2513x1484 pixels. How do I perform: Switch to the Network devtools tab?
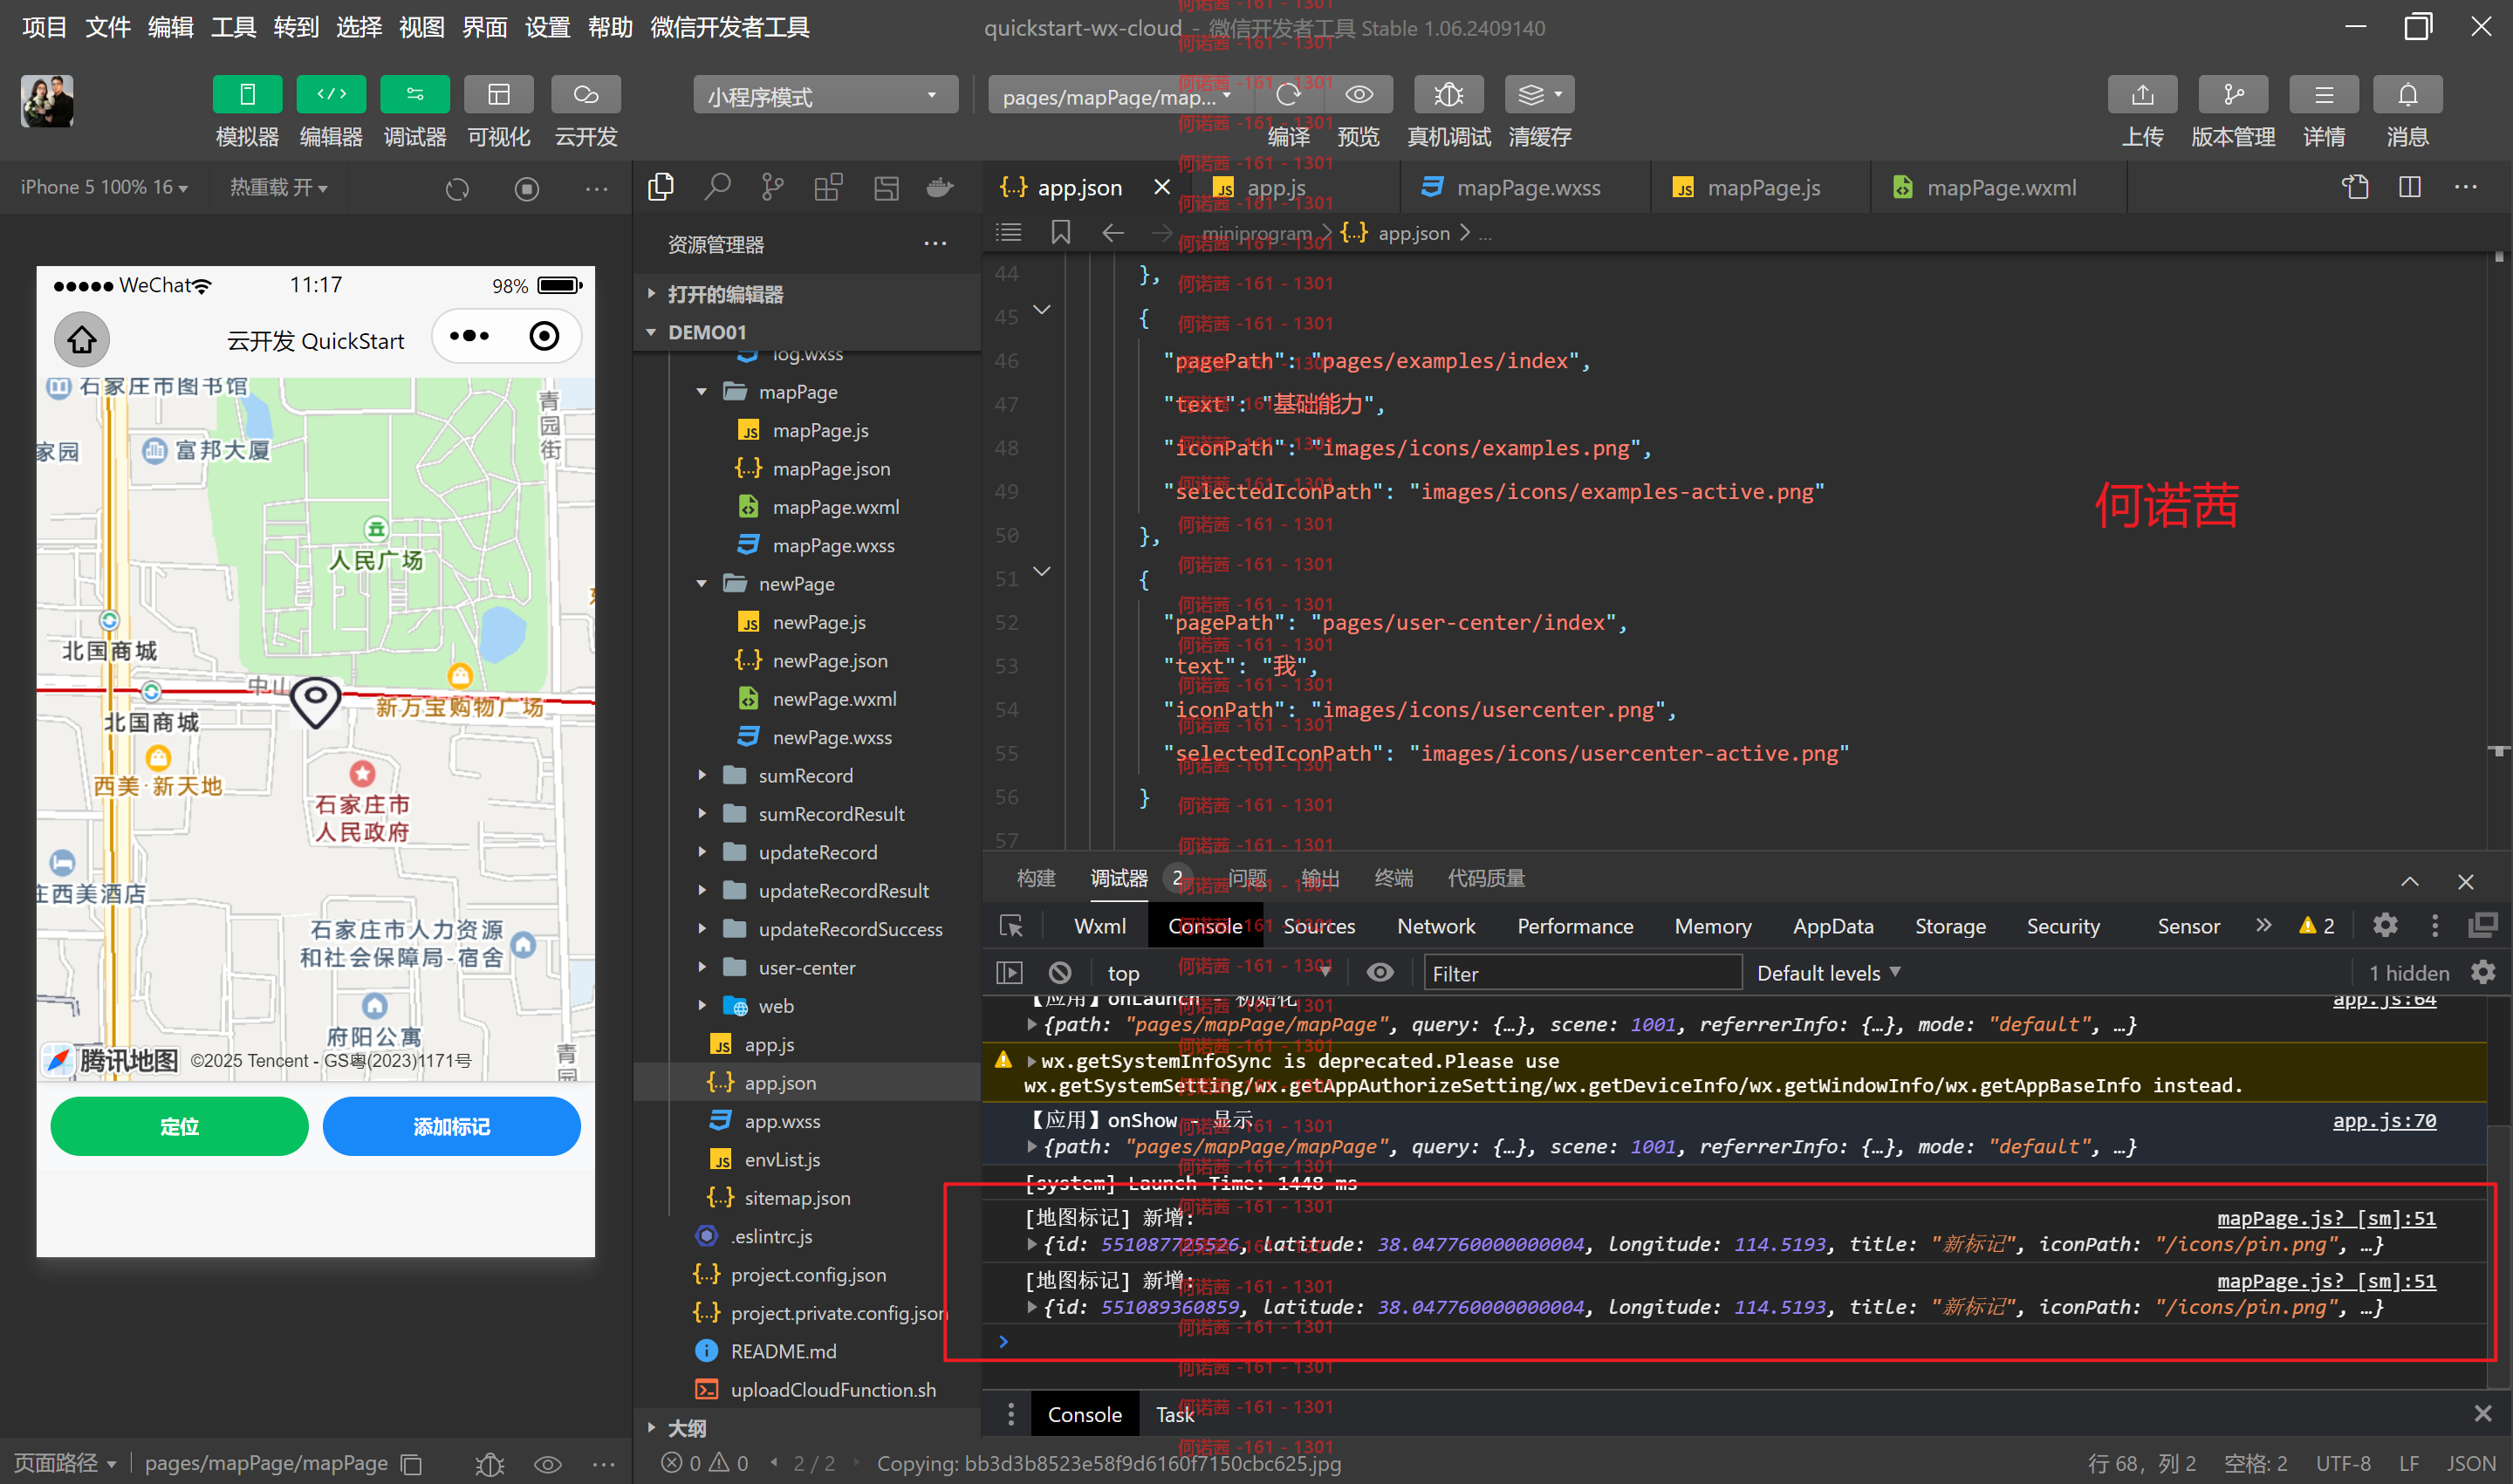coord(1436,926)
